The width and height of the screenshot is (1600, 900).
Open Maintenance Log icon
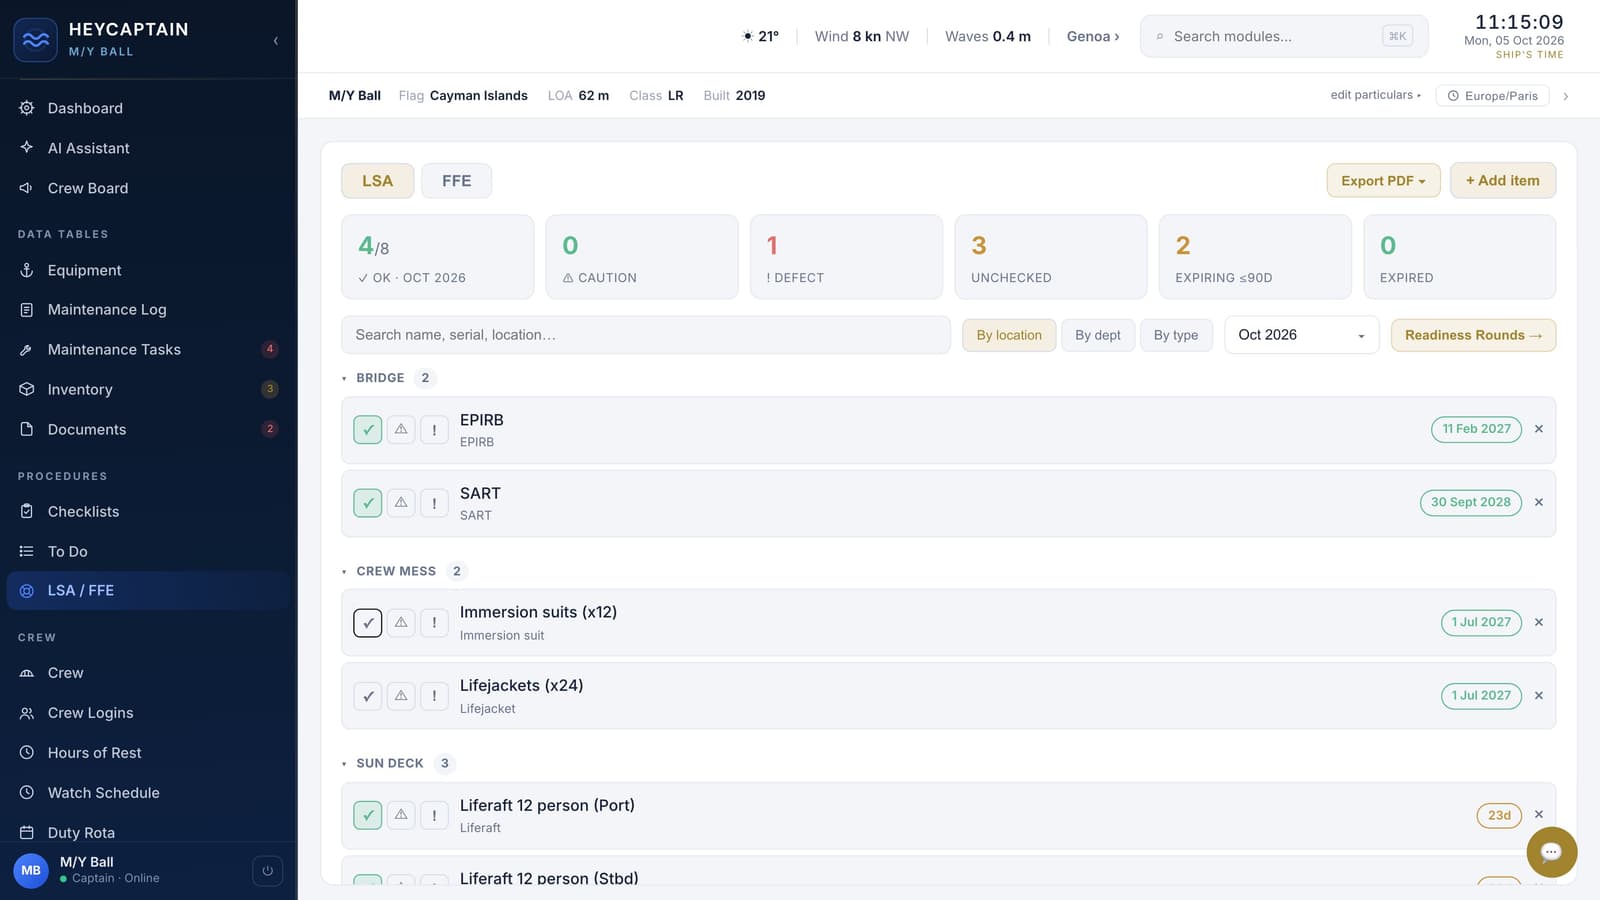[x=27, y=310]
